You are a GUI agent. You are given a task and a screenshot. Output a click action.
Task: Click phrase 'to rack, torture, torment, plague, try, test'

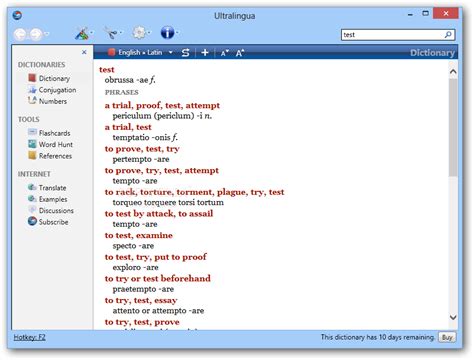coord(194,192)
